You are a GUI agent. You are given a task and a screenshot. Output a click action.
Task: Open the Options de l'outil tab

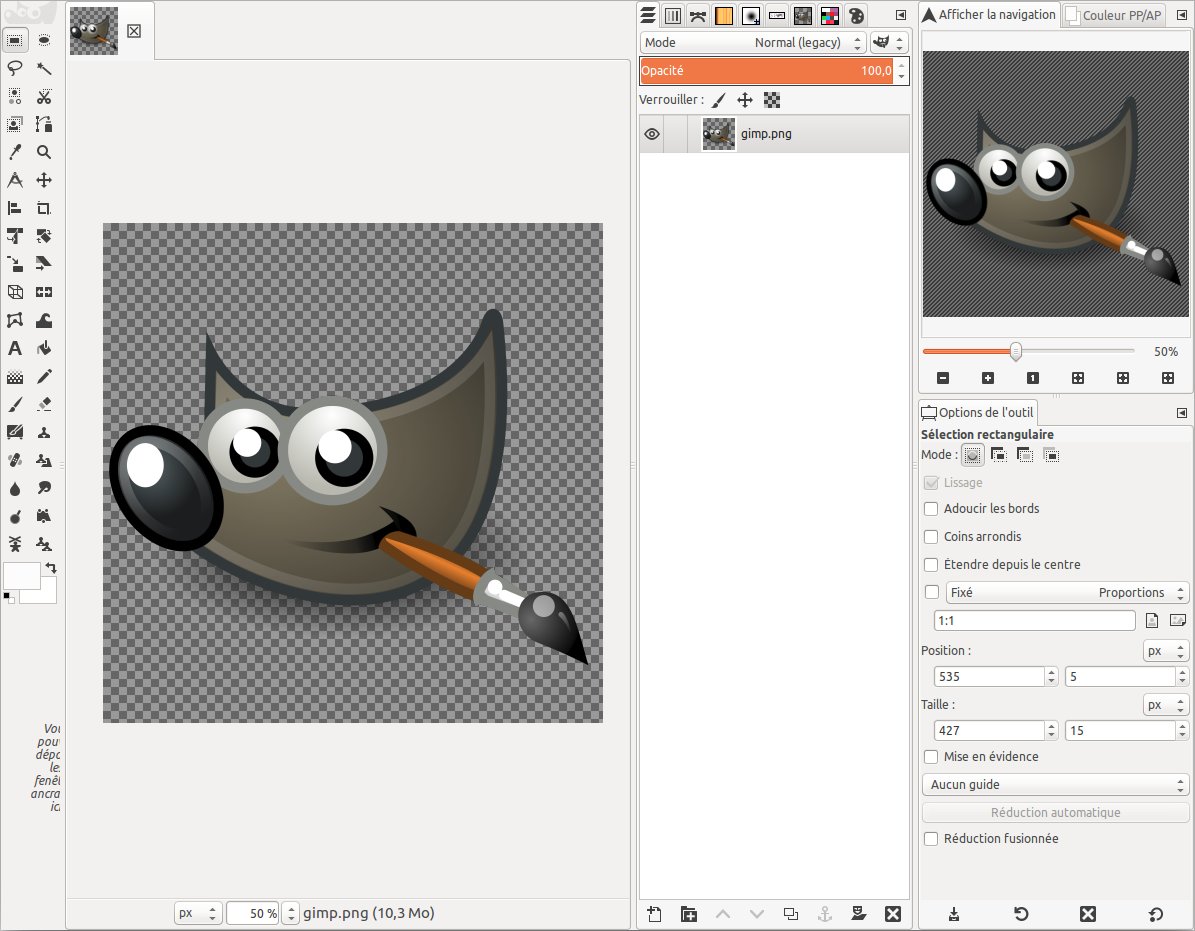[978, 412]
